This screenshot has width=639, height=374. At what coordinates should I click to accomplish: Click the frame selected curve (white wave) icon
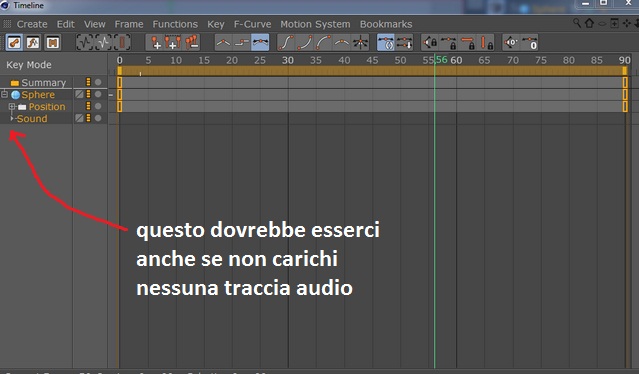coord(104,42)
